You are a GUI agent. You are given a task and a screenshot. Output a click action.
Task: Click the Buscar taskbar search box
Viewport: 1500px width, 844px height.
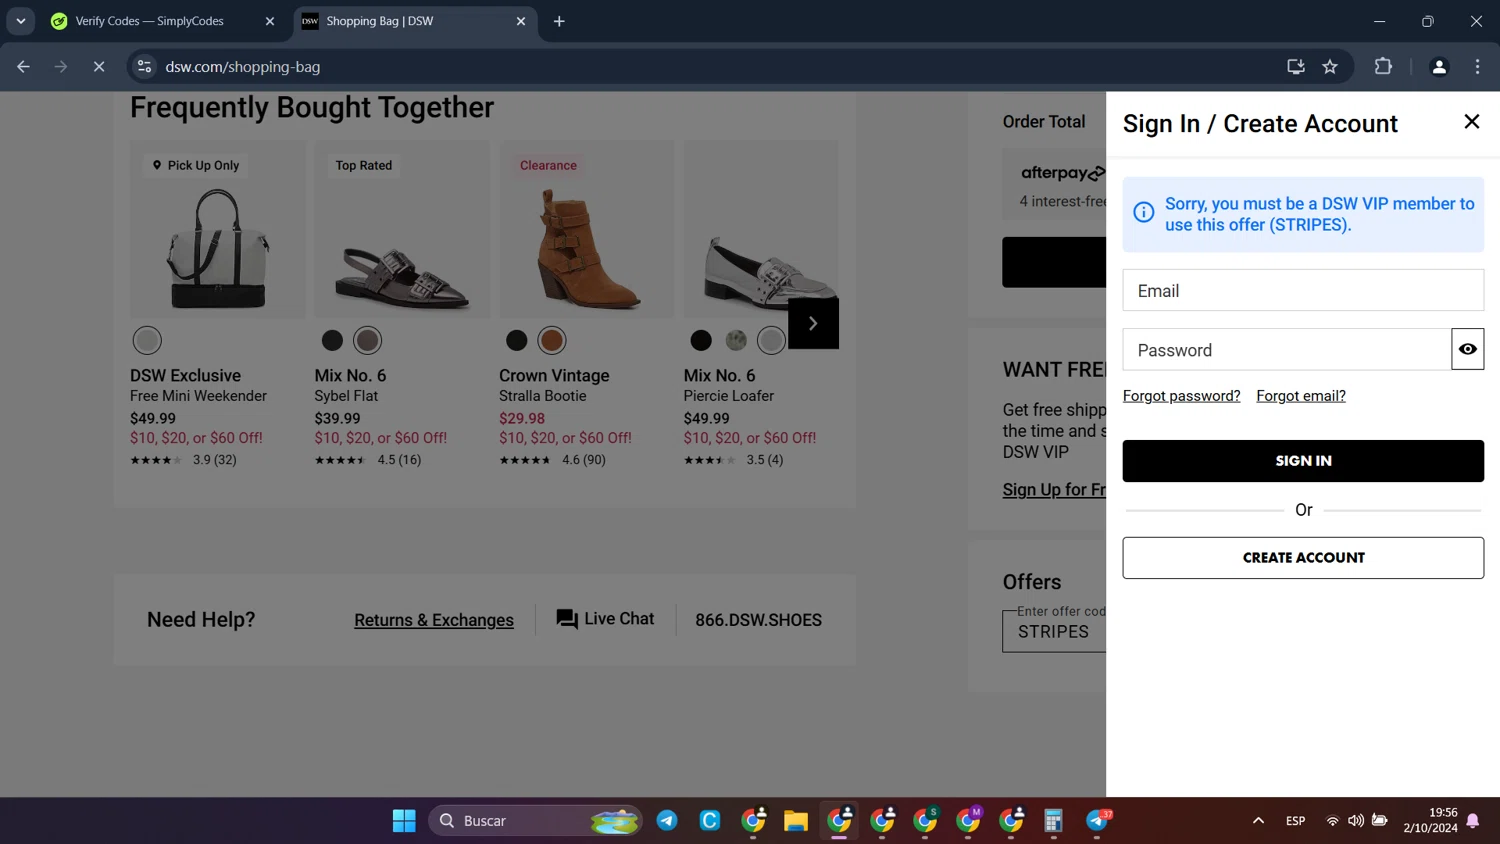click(535, 821)
